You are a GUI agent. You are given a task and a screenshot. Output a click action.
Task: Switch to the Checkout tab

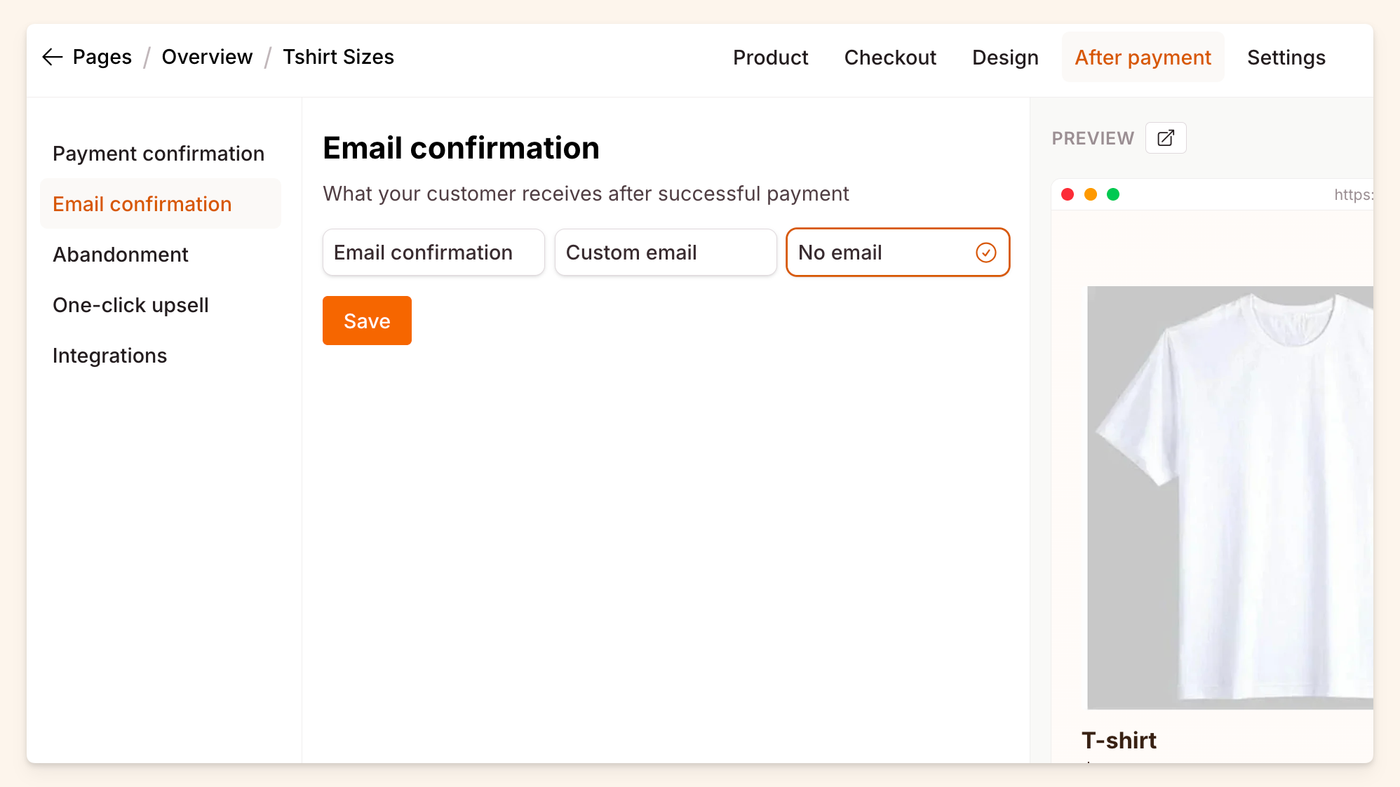click(890, 57)
